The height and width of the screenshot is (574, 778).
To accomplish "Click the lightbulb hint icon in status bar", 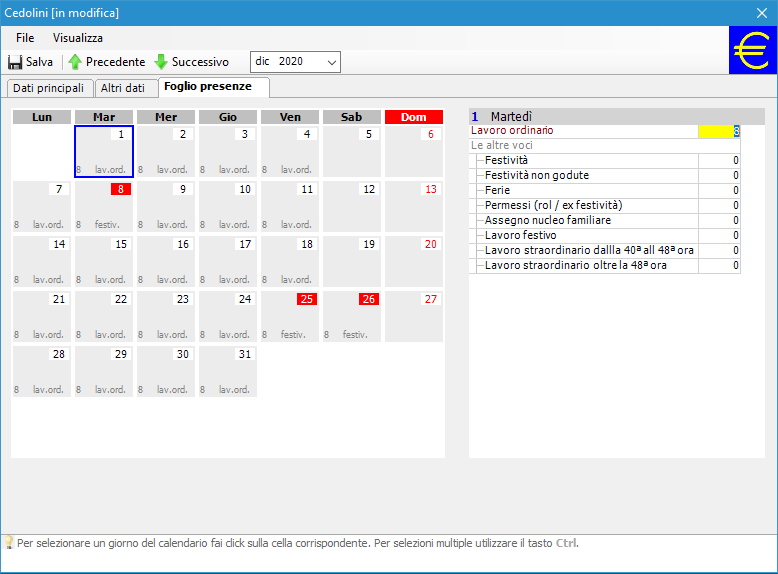I will [x=8, y=543].
